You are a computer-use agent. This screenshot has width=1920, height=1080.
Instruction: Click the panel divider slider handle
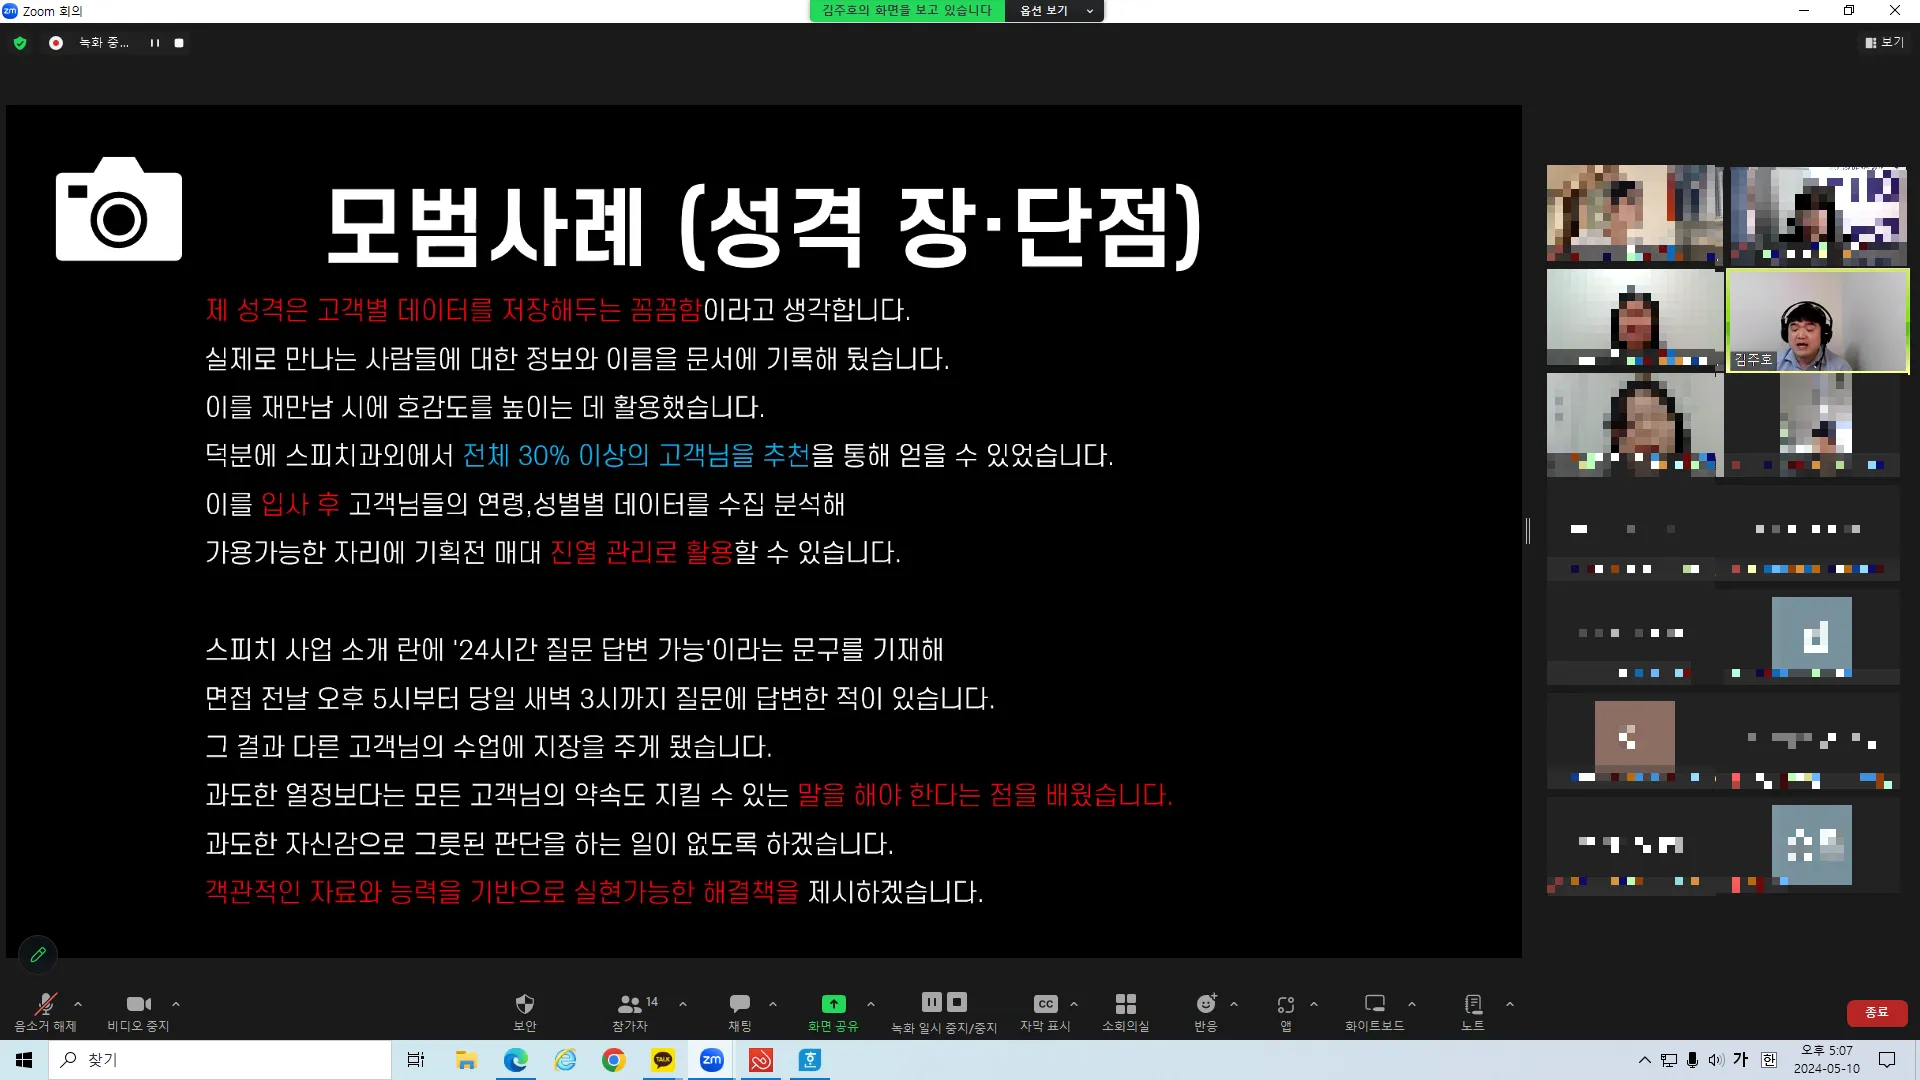(1528, 531)
